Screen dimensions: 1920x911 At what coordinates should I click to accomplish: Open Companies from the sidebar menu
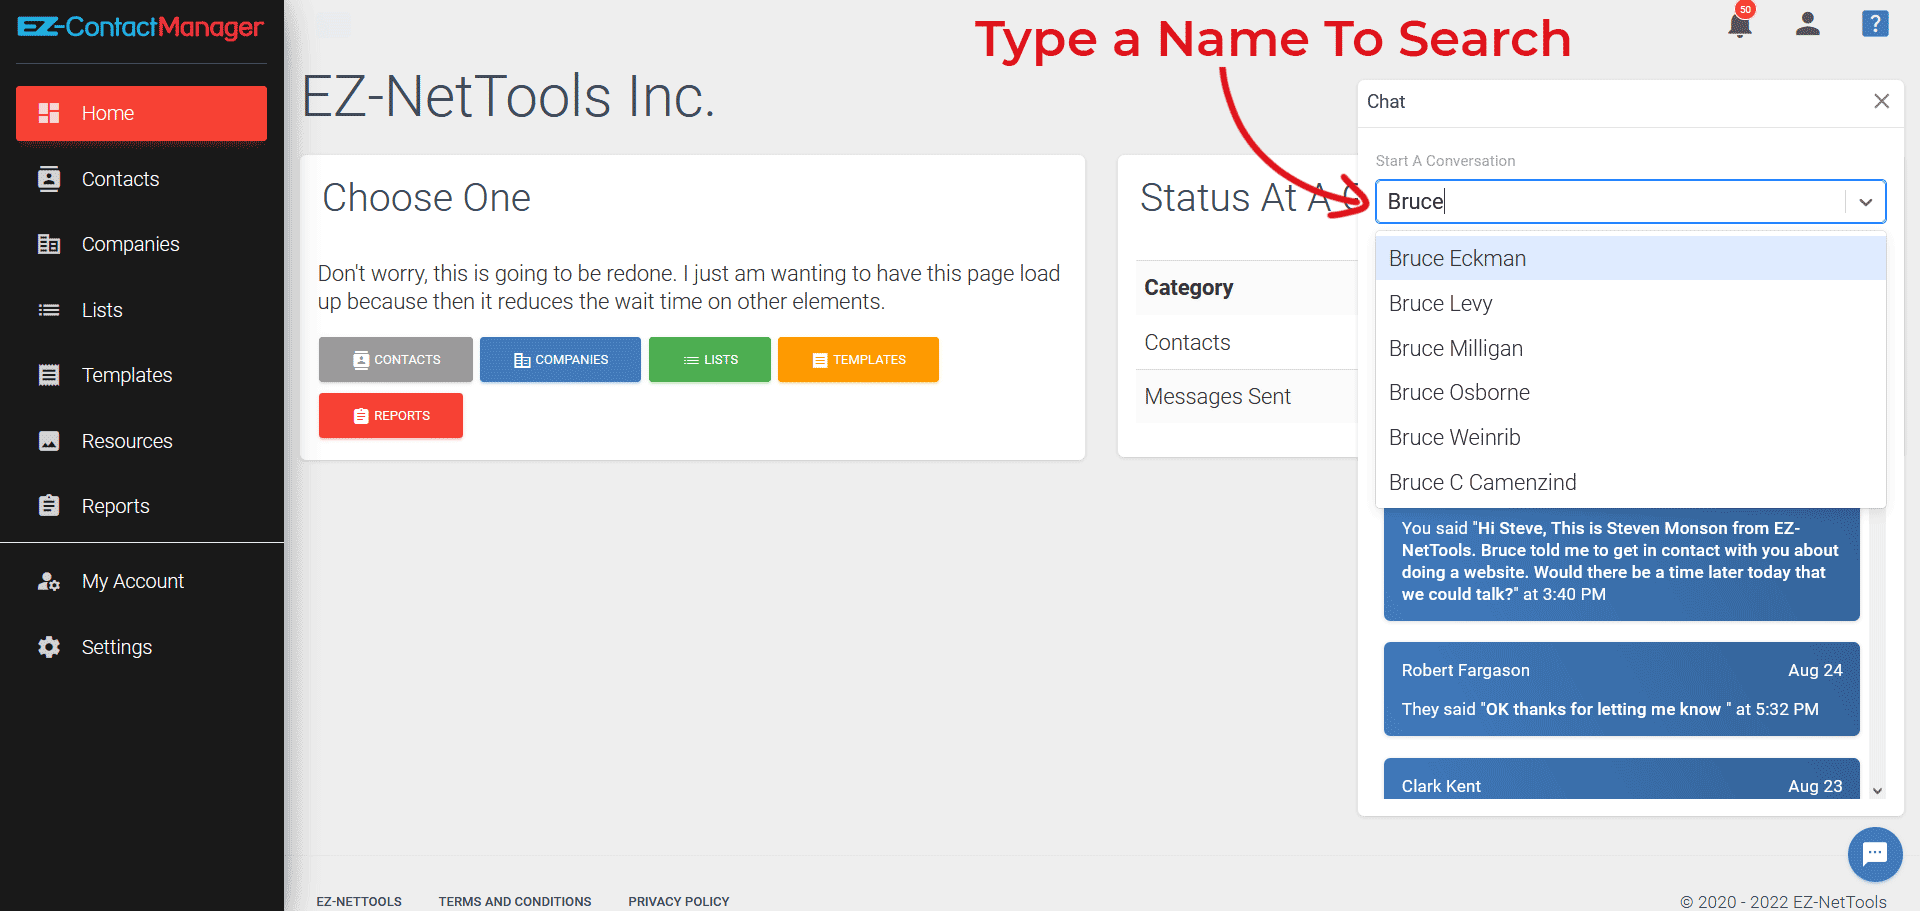141,244
